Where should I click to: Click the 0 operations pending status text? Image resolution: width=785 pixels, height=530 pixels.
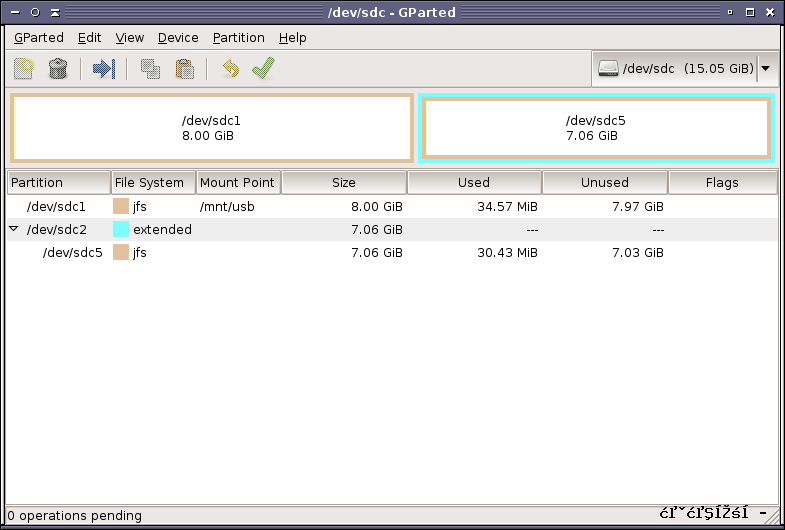[75, 515]
